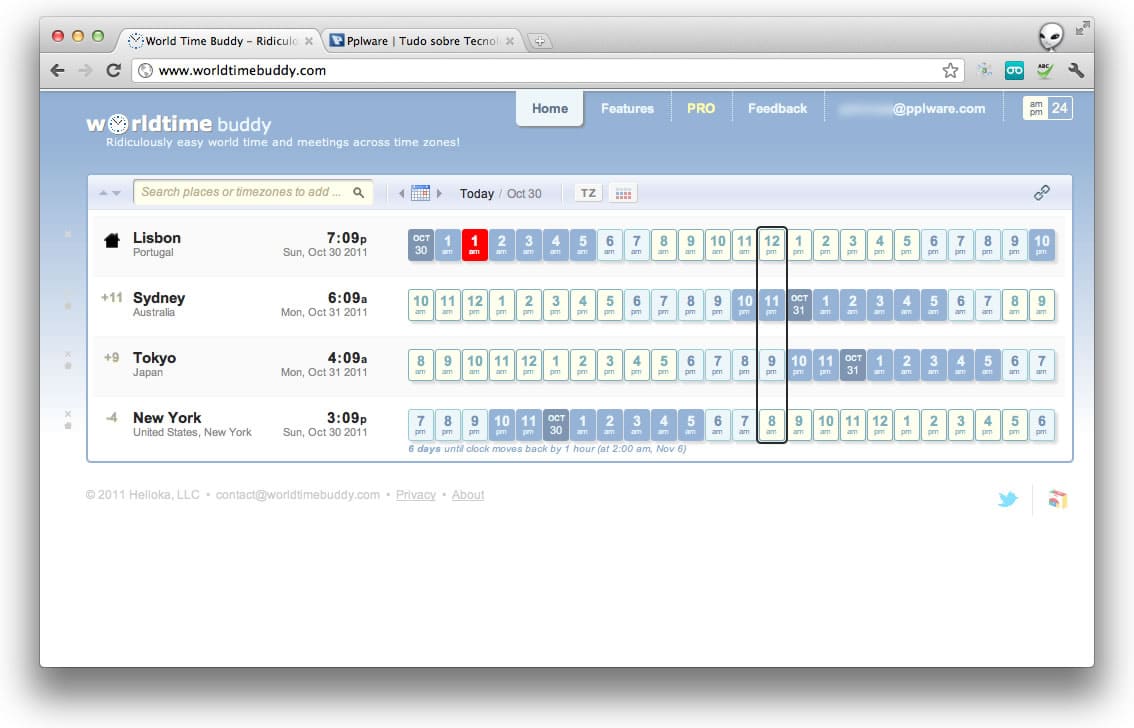Click the permalink chain icon

1041,192
